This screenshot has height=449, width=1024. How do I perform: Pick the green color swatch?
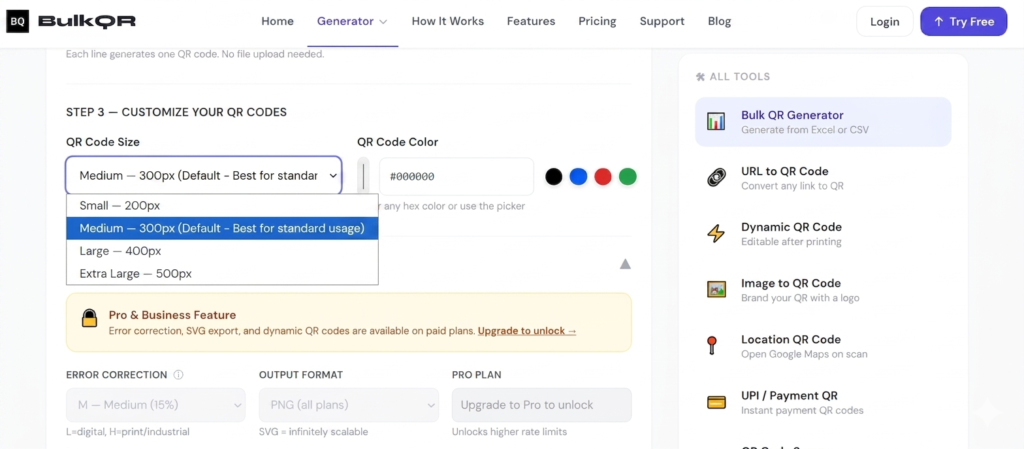click(628, 176)
